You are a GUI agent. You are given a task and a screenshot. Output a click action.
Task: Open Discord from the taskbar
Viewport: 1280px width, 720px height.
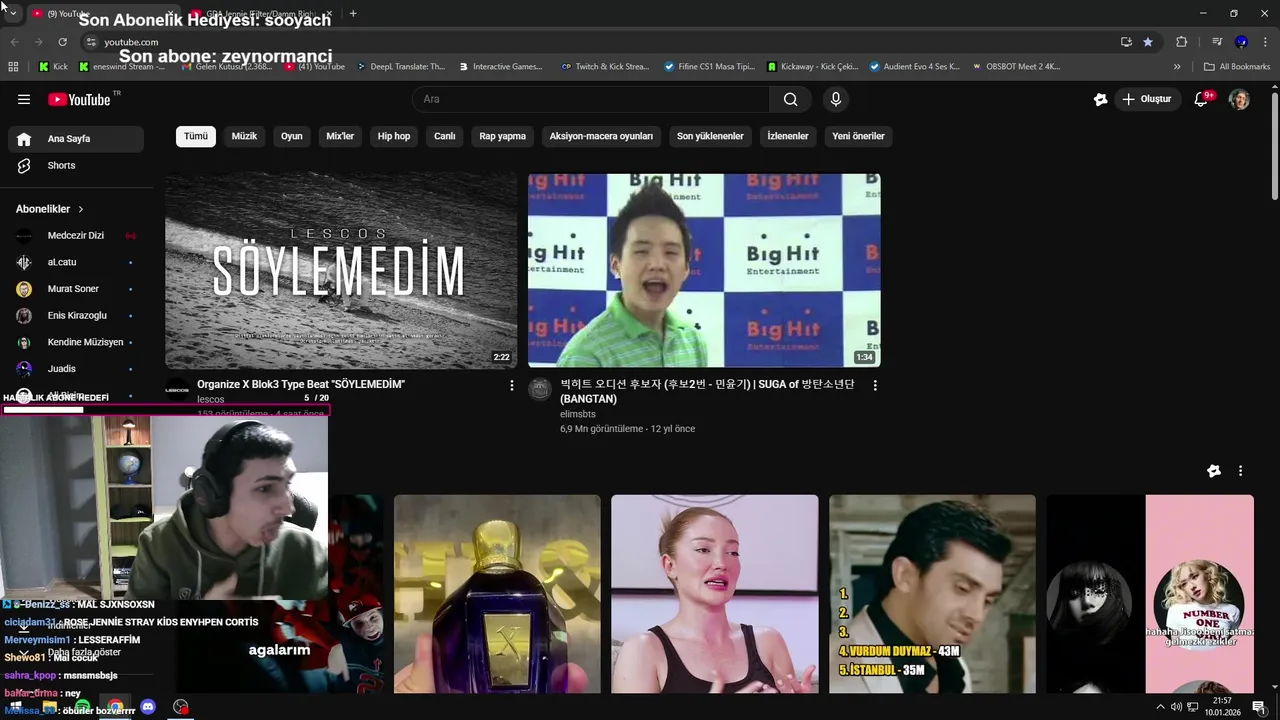coord(148,707)
